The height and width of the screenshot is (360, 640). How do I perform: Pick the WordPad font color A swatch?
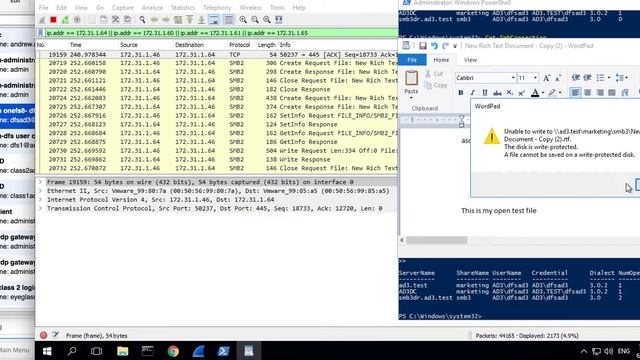click(535, 93)
